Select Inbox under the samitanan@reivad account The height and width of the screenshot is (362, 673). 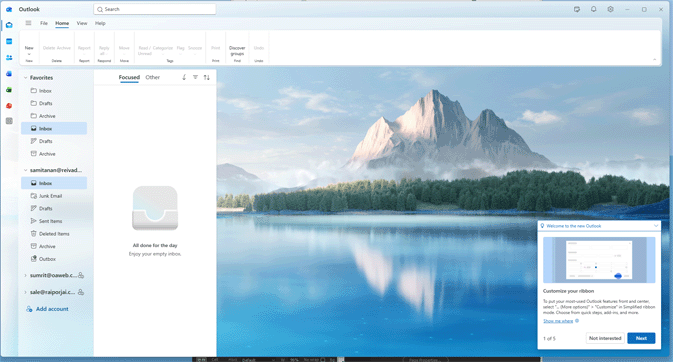click(54, 183)
